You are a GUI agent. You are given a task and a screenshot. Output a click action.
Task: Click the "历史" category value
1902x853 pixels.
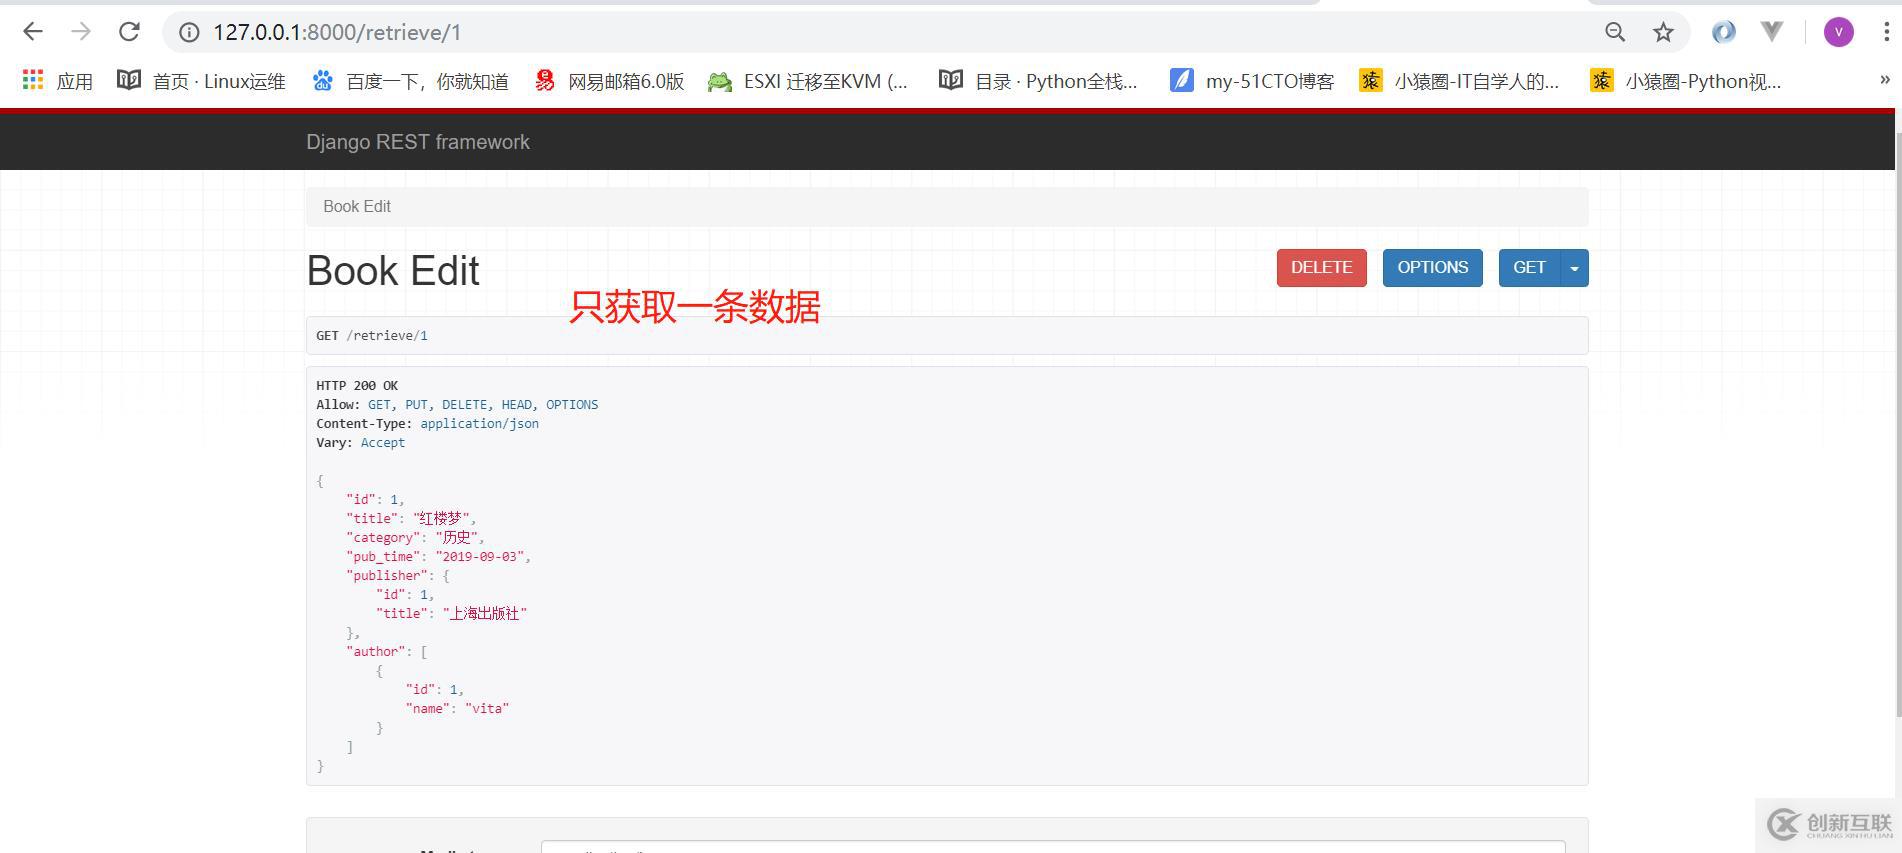click(456, 537)
